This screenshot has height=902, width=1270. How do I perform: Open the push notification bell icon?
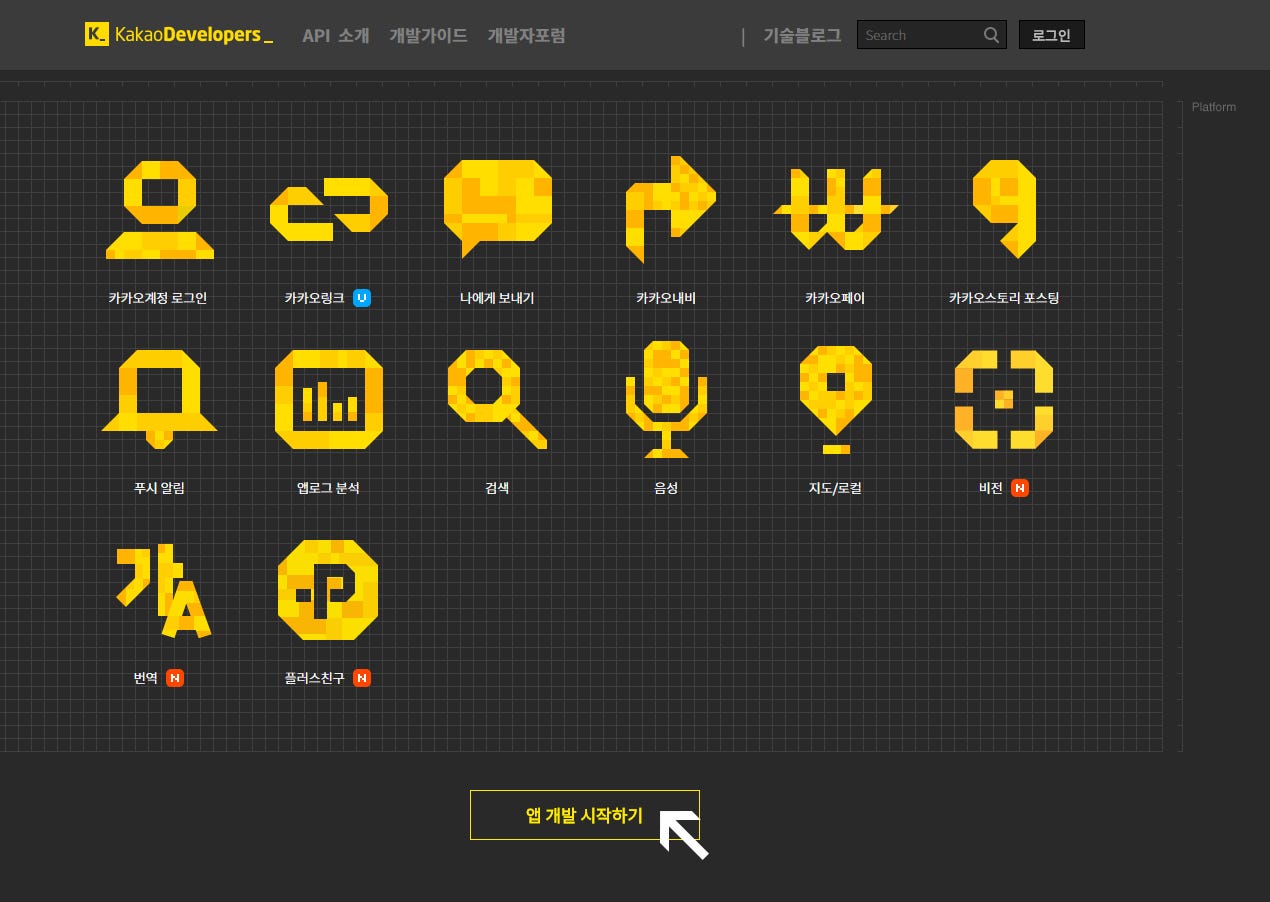pyautogui.click(x=159, y=398)
